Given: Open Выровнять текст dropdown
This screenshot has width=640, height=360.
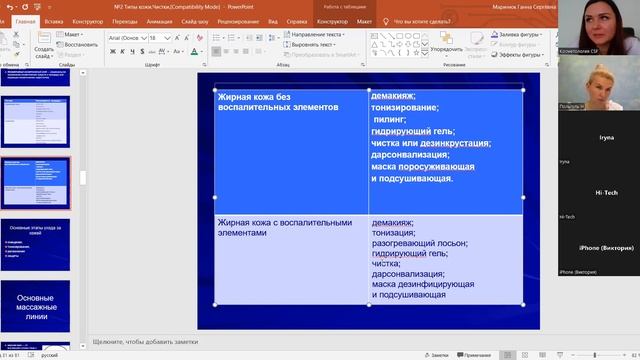Looking at the screenshot, I should [310, 44].
